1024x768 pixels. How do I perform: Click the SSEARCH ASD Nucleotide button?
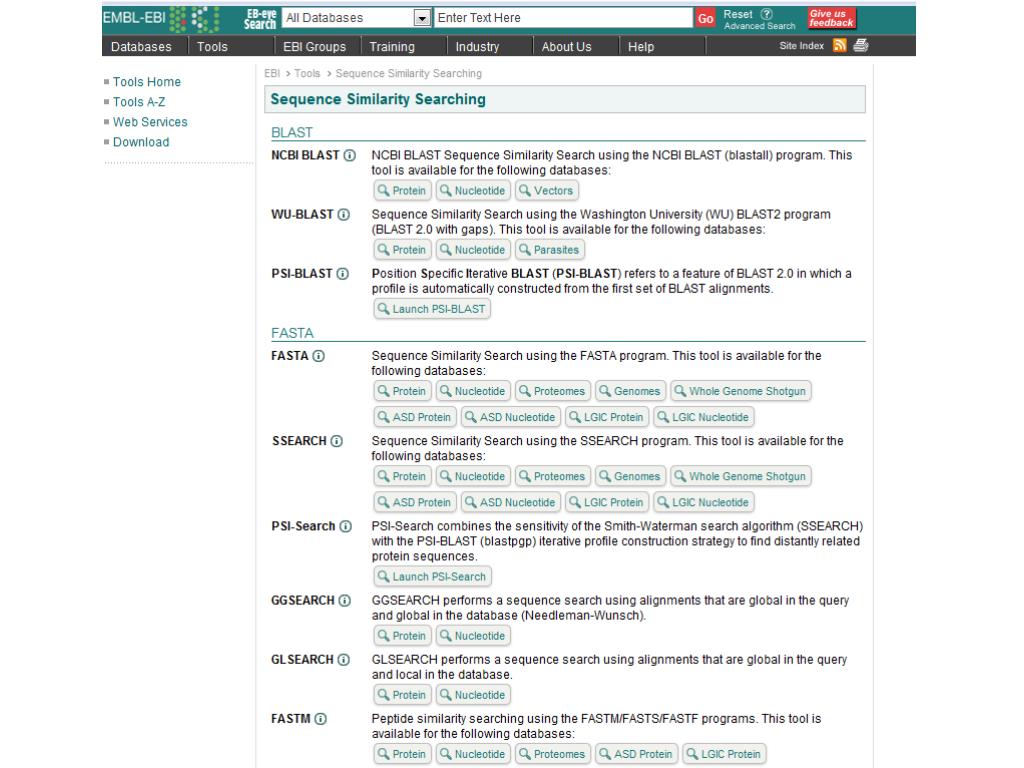(511, 503)
